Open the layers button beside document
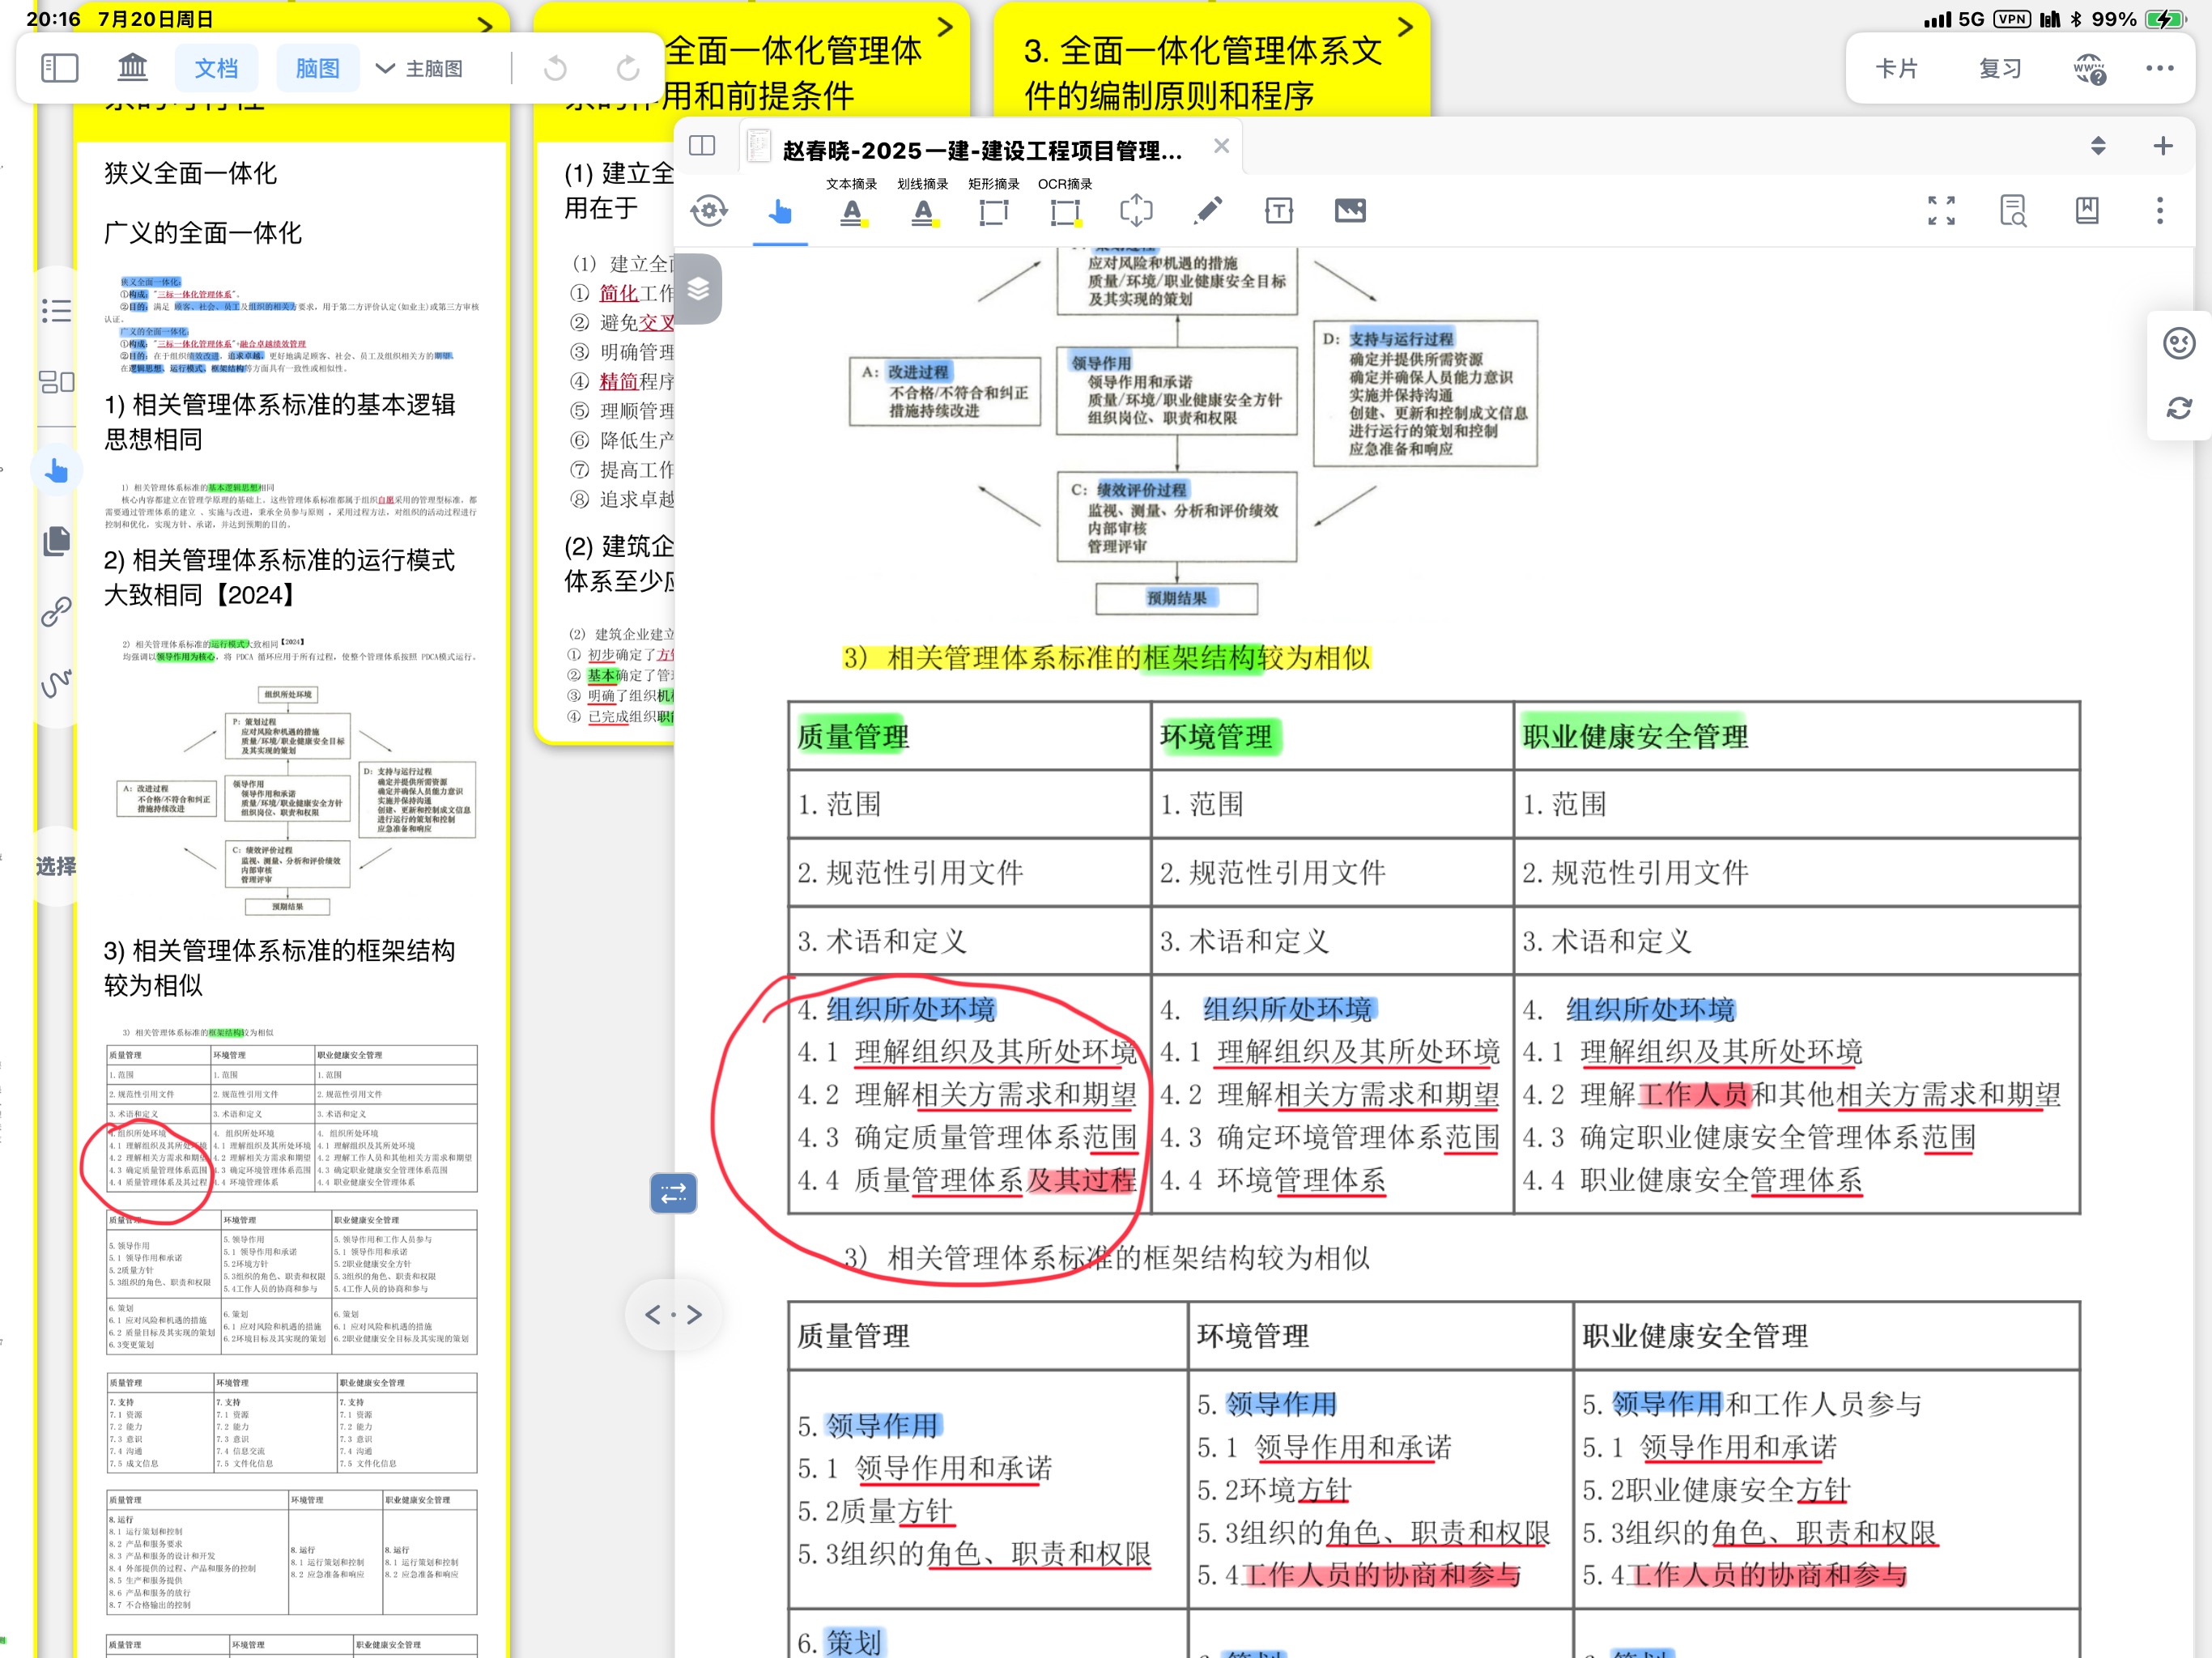 pyautogui.click(x=698, y=289)
